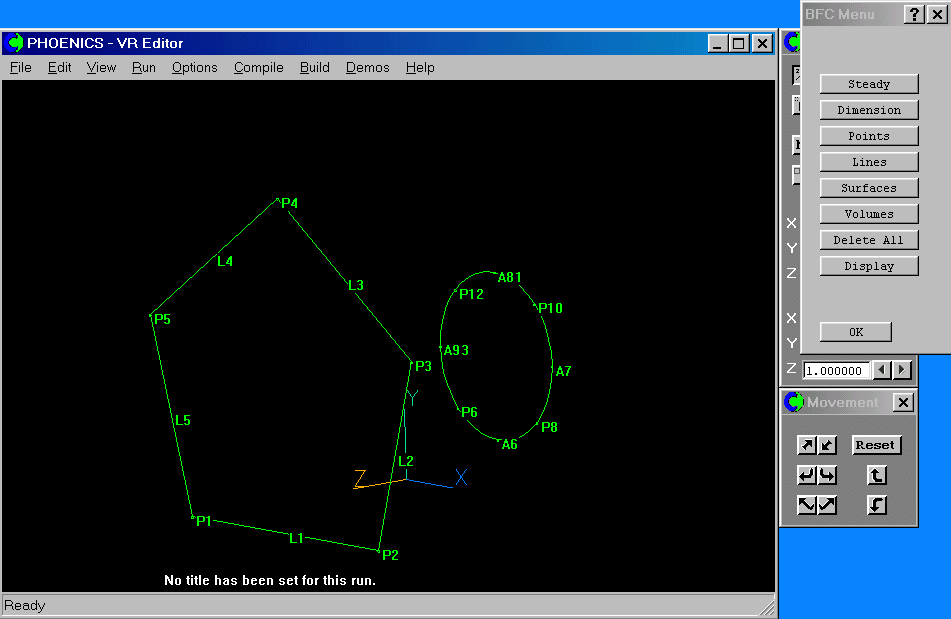This screenshot has width=951, height=619.
Task: Select the X axis on the side toolbar
Action: coord(791,222)
